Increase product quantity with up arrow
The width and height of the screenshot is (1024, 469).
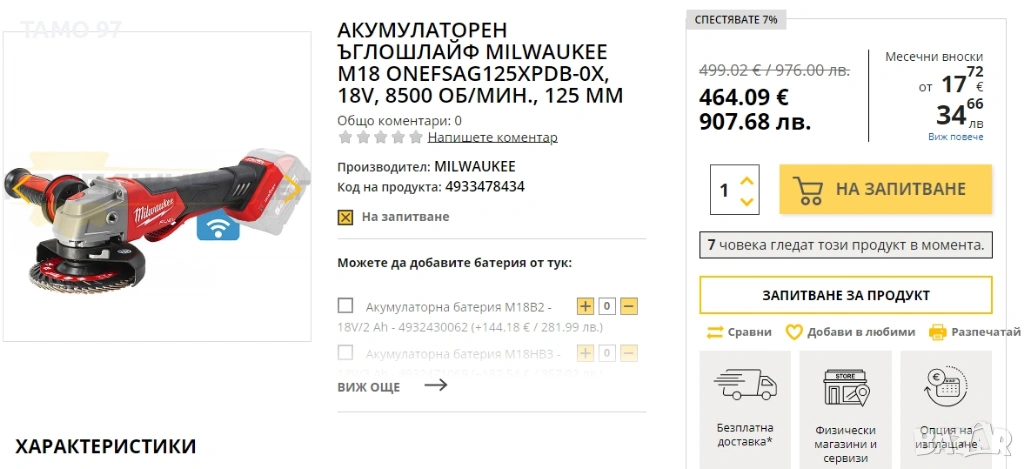[x=747, y=181]
